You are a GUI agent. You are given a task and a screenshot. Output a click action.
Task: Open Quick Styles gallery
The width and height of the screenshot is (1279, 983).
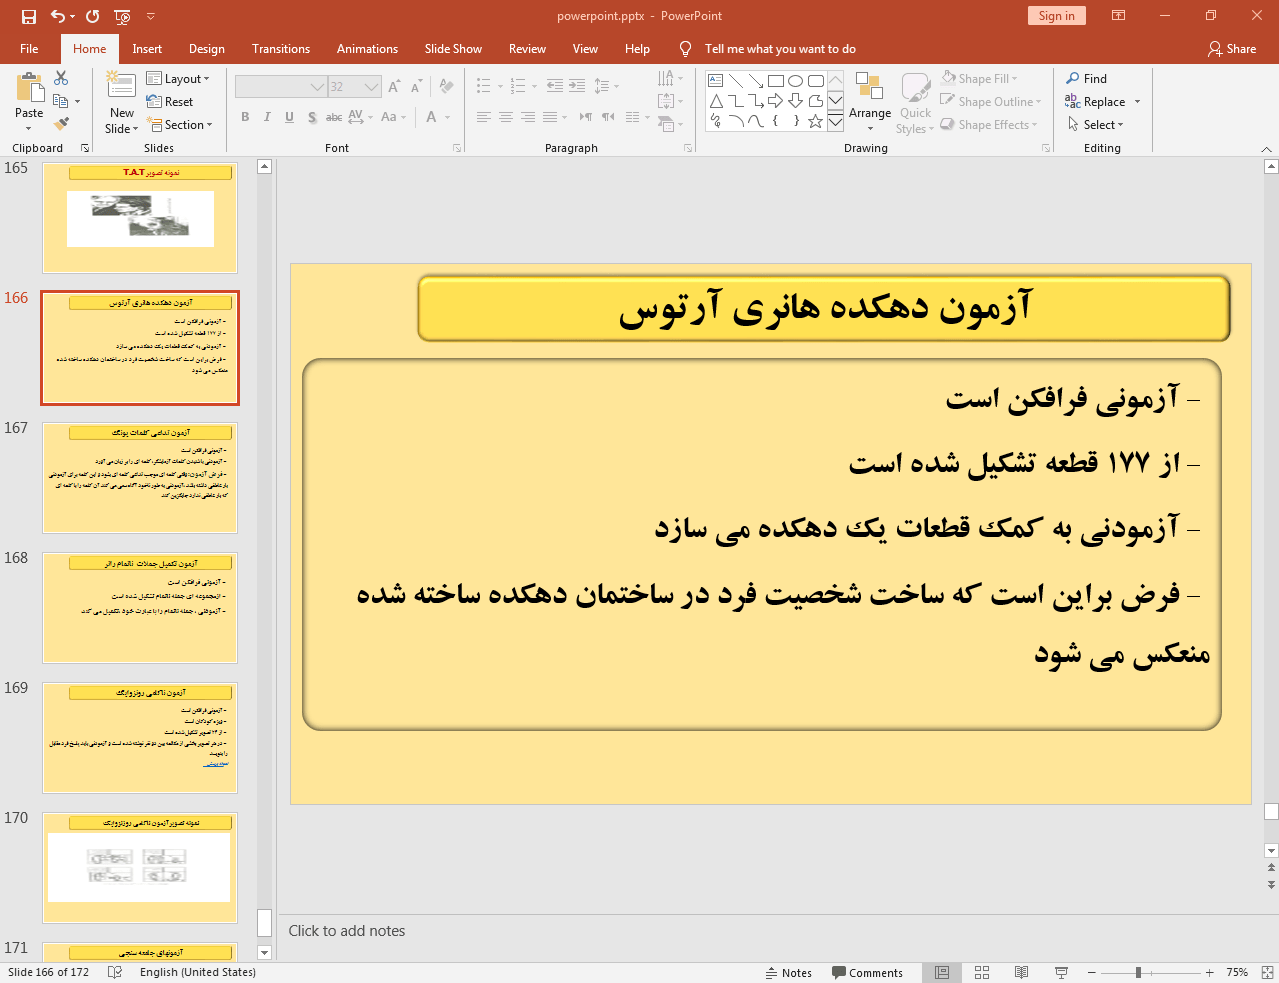click(915, 102)
